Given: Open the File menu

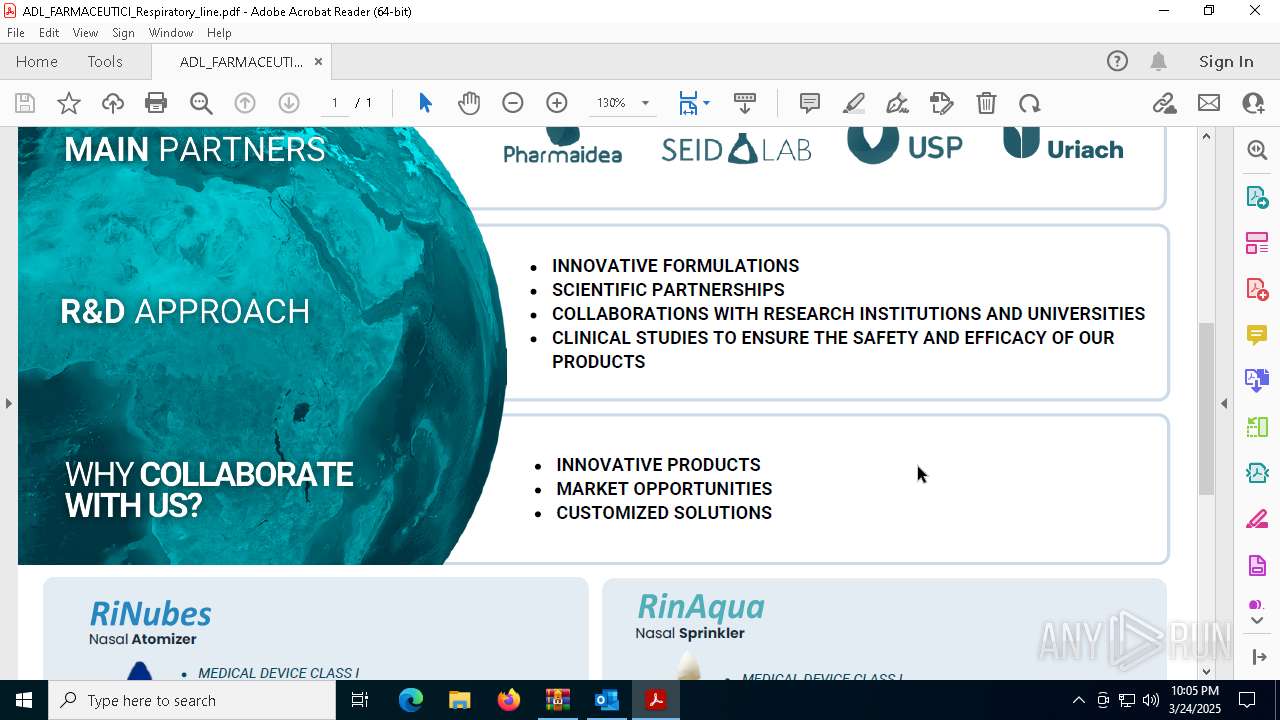Looking at the screenshot, I should (16, 33).
